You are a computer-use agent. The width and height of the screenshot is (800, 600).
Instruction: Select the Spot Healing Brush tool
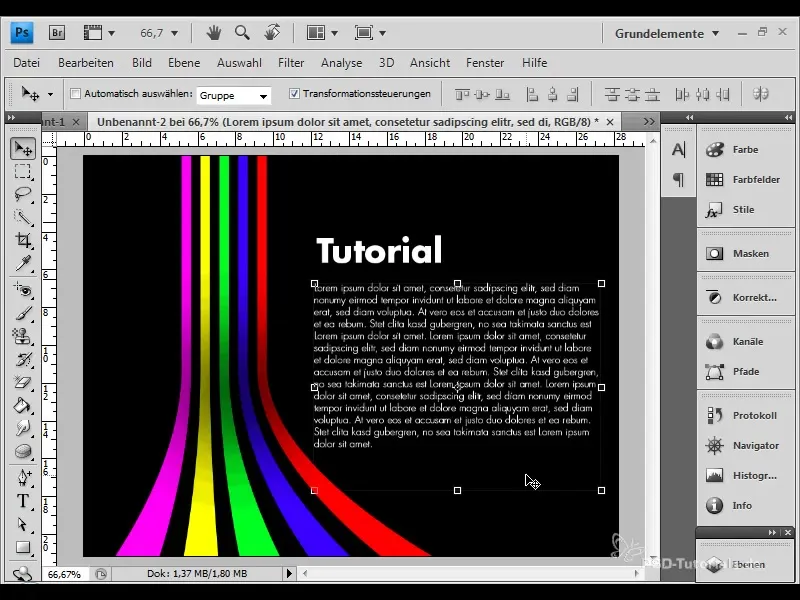22,290
